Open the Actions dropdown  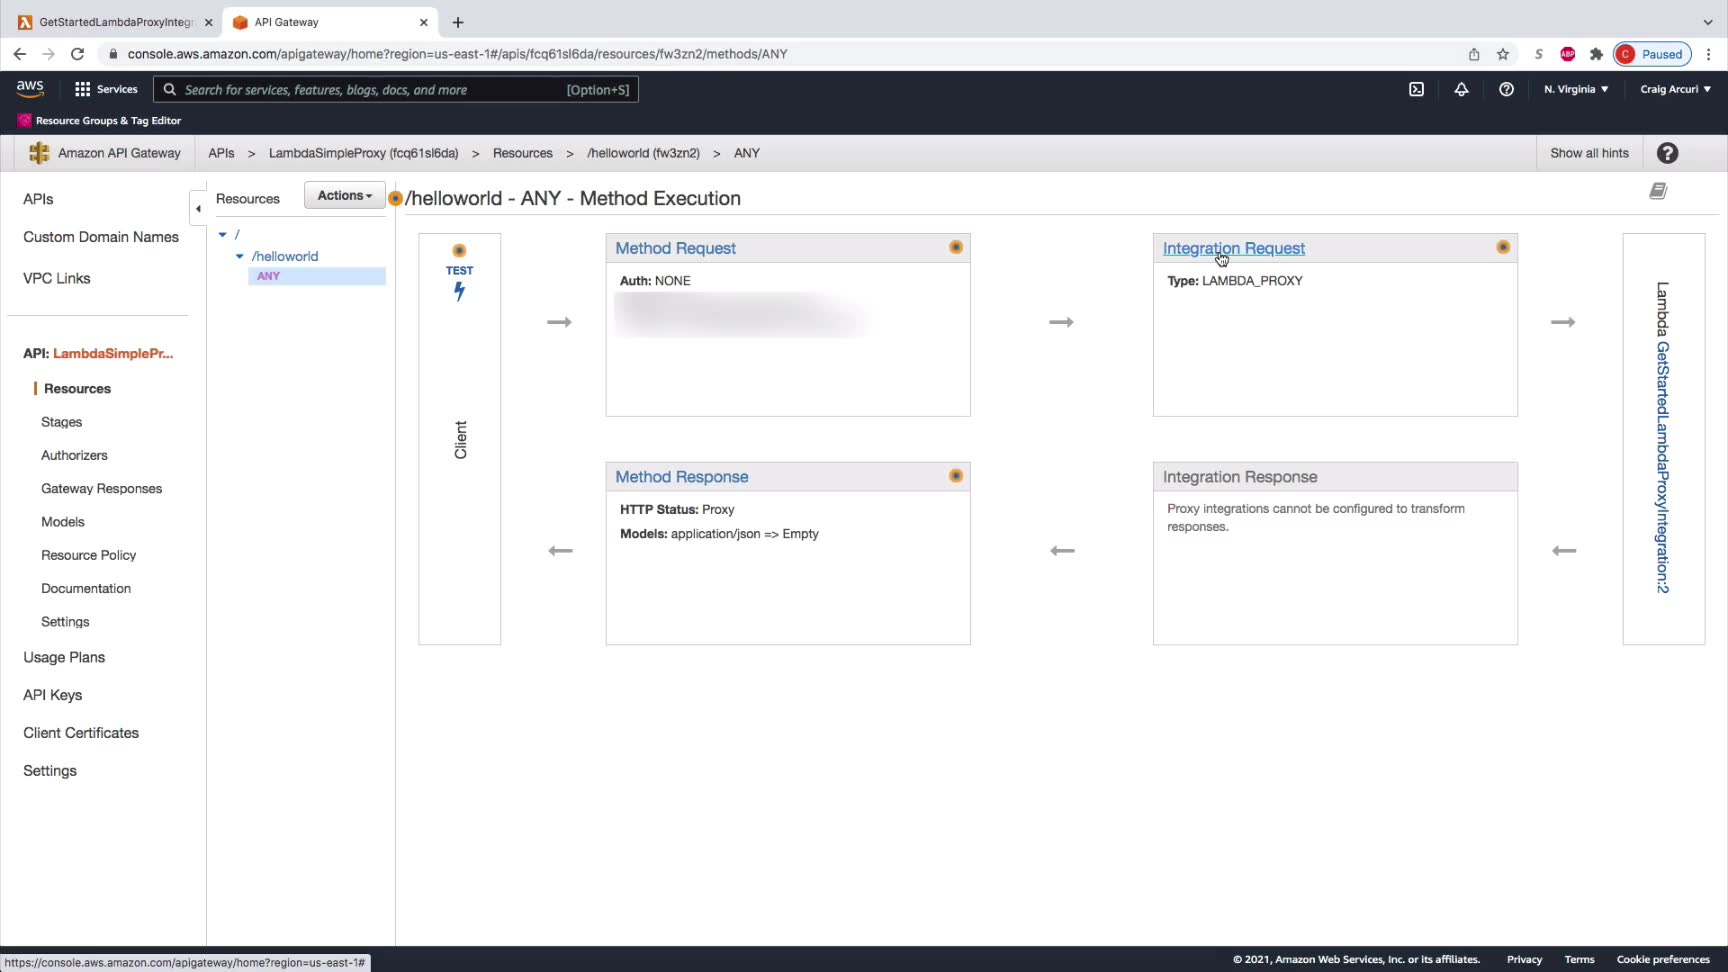(x=344, y=196)
